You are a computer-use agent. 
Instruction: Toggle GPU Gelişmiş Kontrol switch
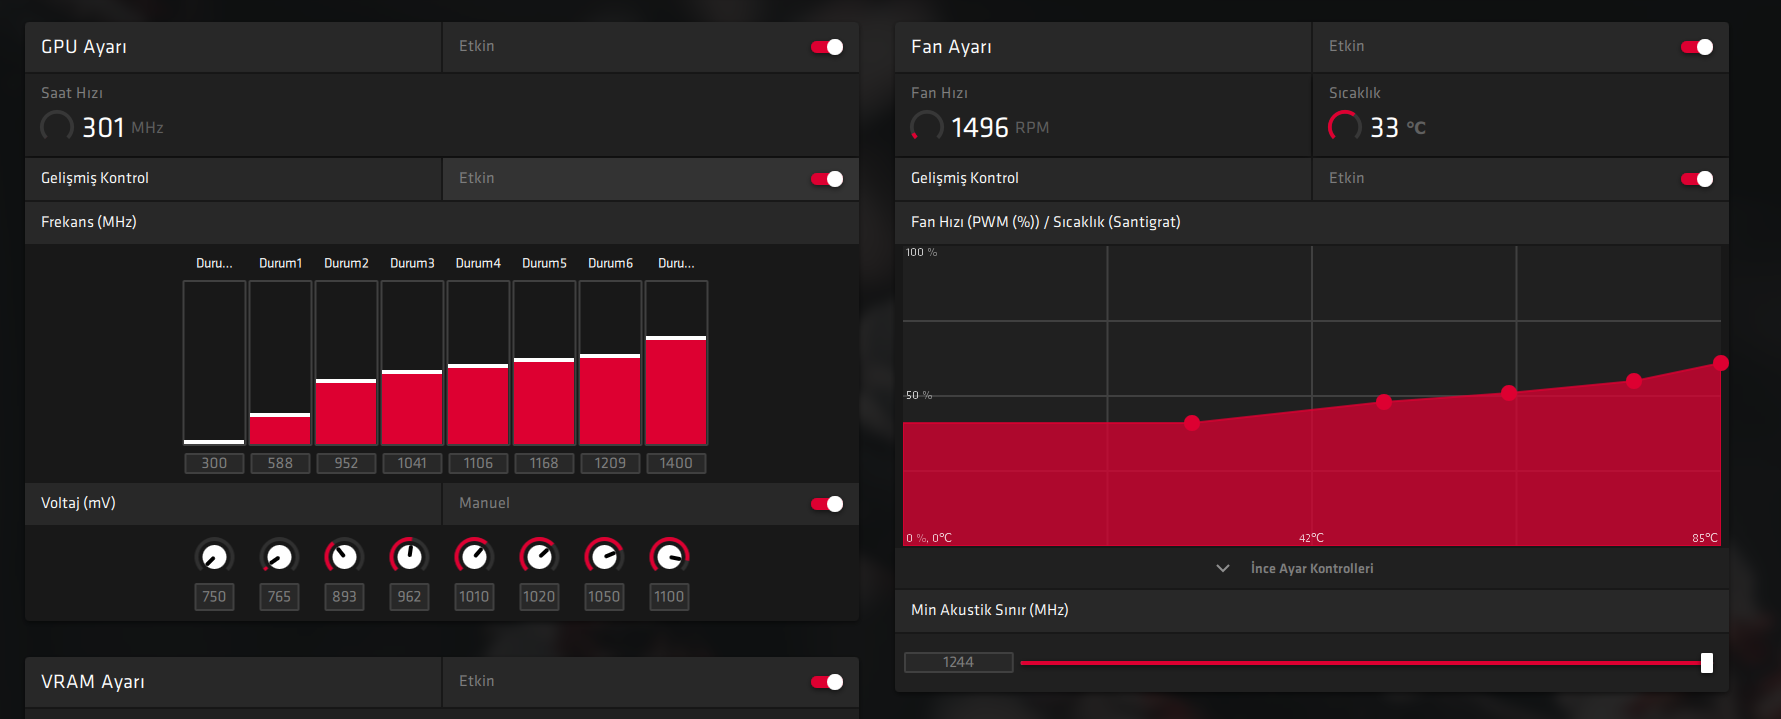[827, 179]
